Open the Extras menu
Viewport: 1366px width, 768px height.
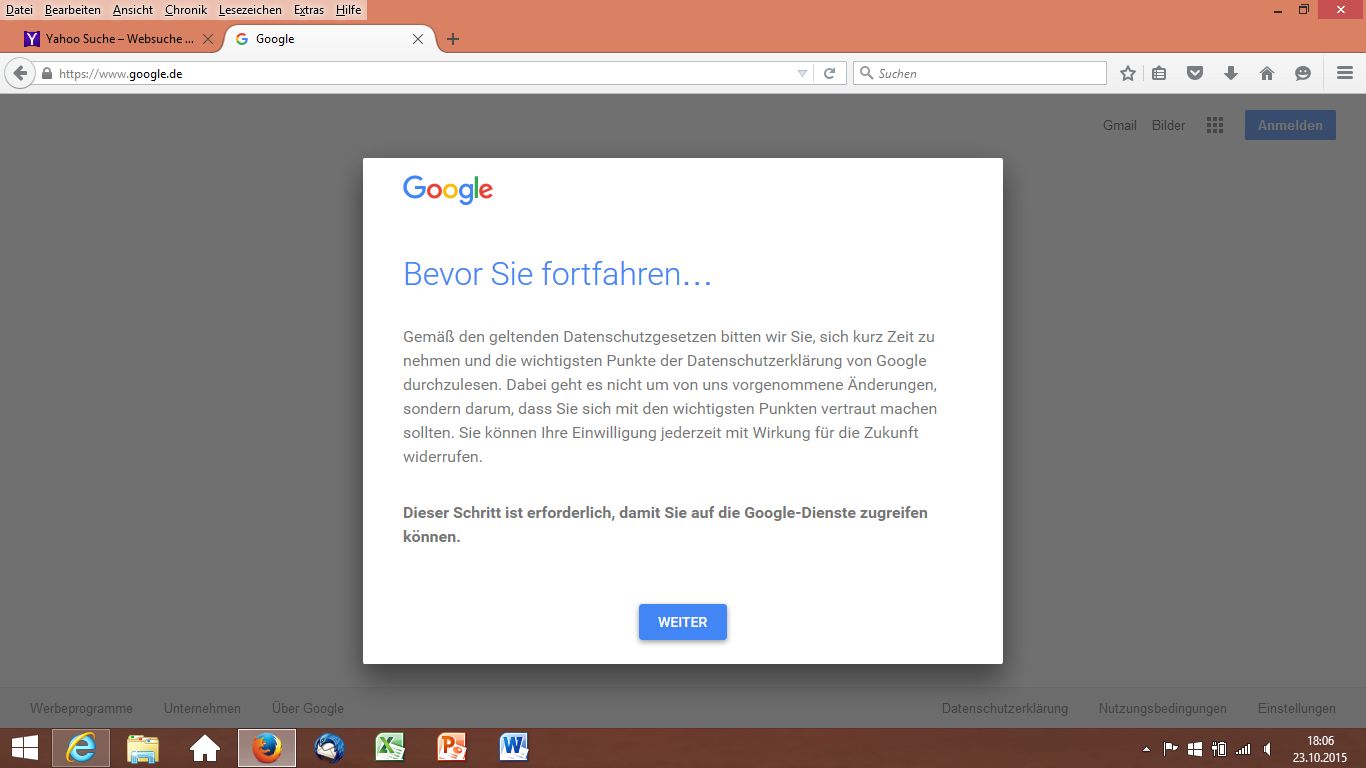[x=309, y=10]
